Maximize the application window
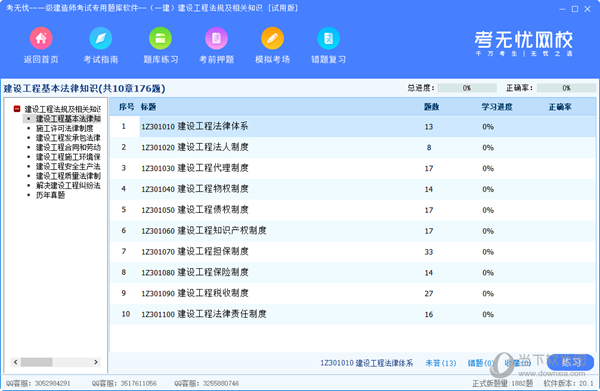 click(x=575, y=9)
